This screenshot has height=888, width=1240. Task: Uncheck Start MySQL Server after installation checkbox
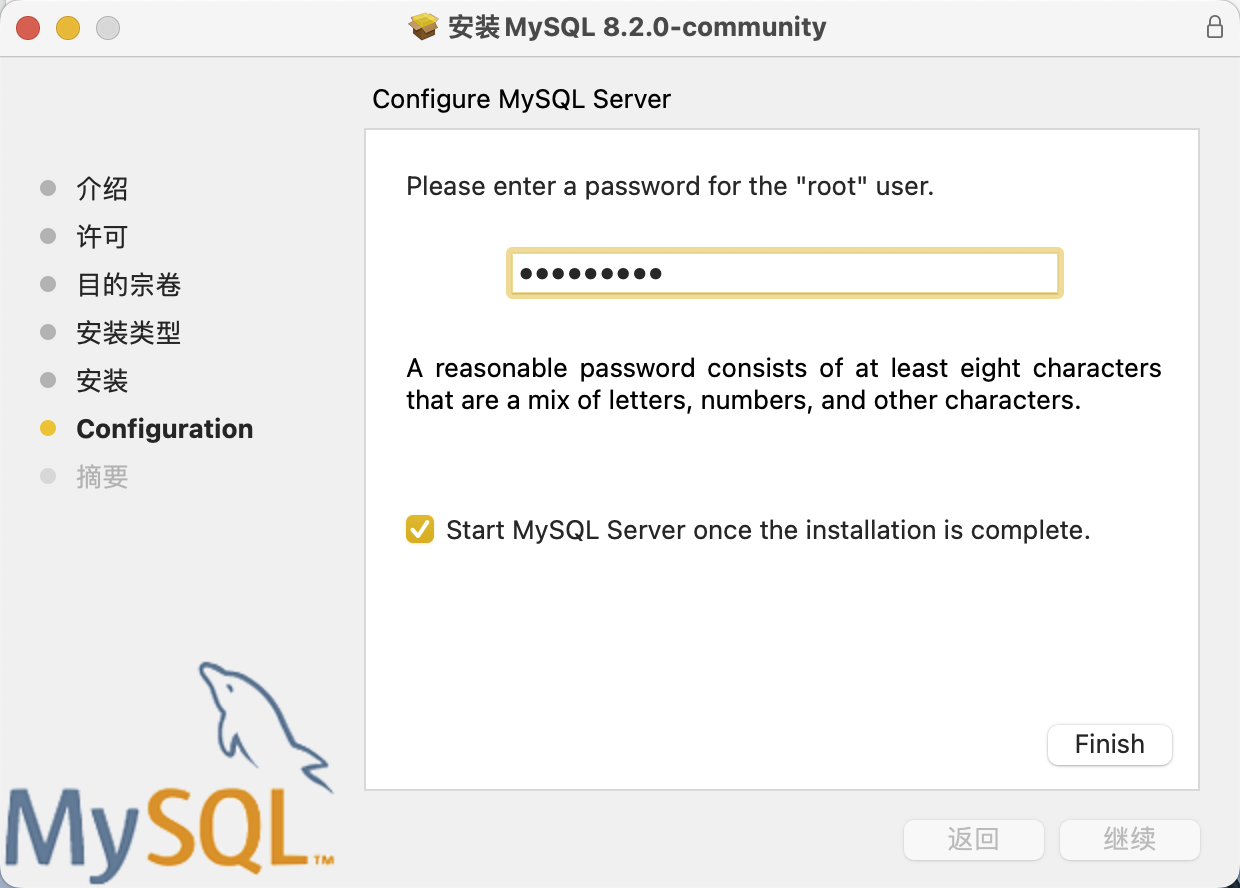click(420, 529)
